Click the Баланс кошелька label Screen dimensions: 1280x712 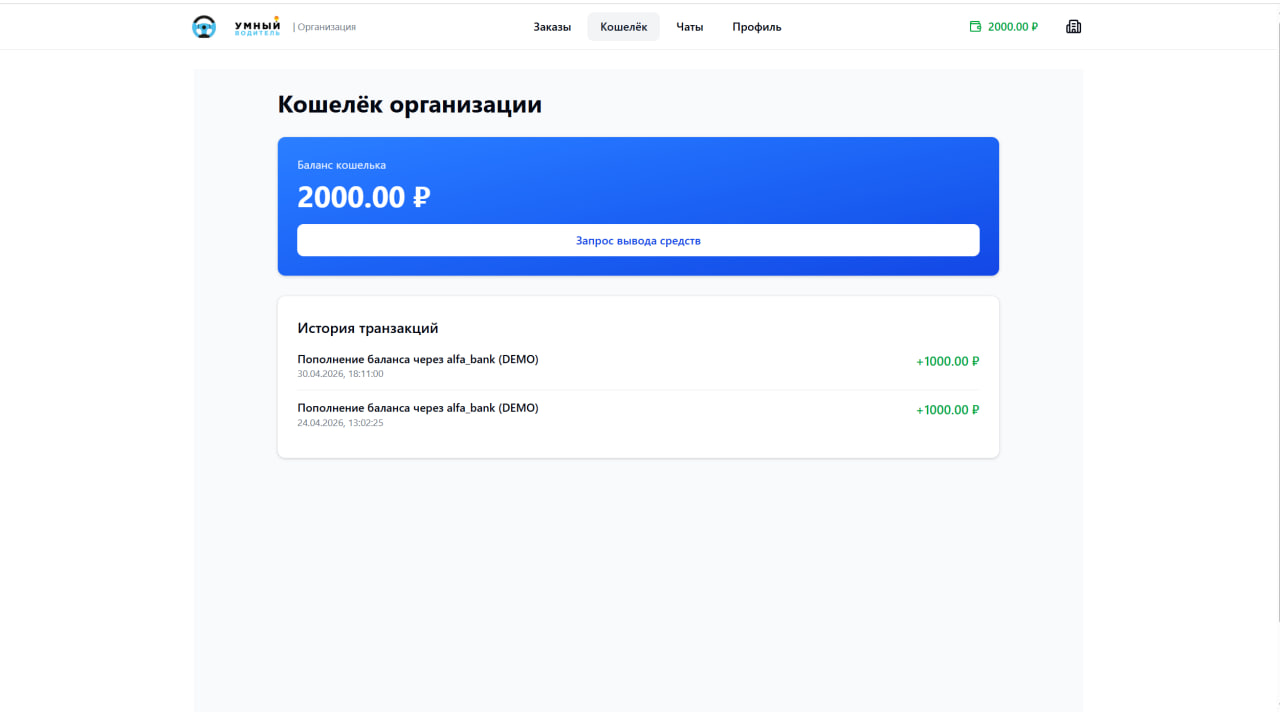[342, 165]
